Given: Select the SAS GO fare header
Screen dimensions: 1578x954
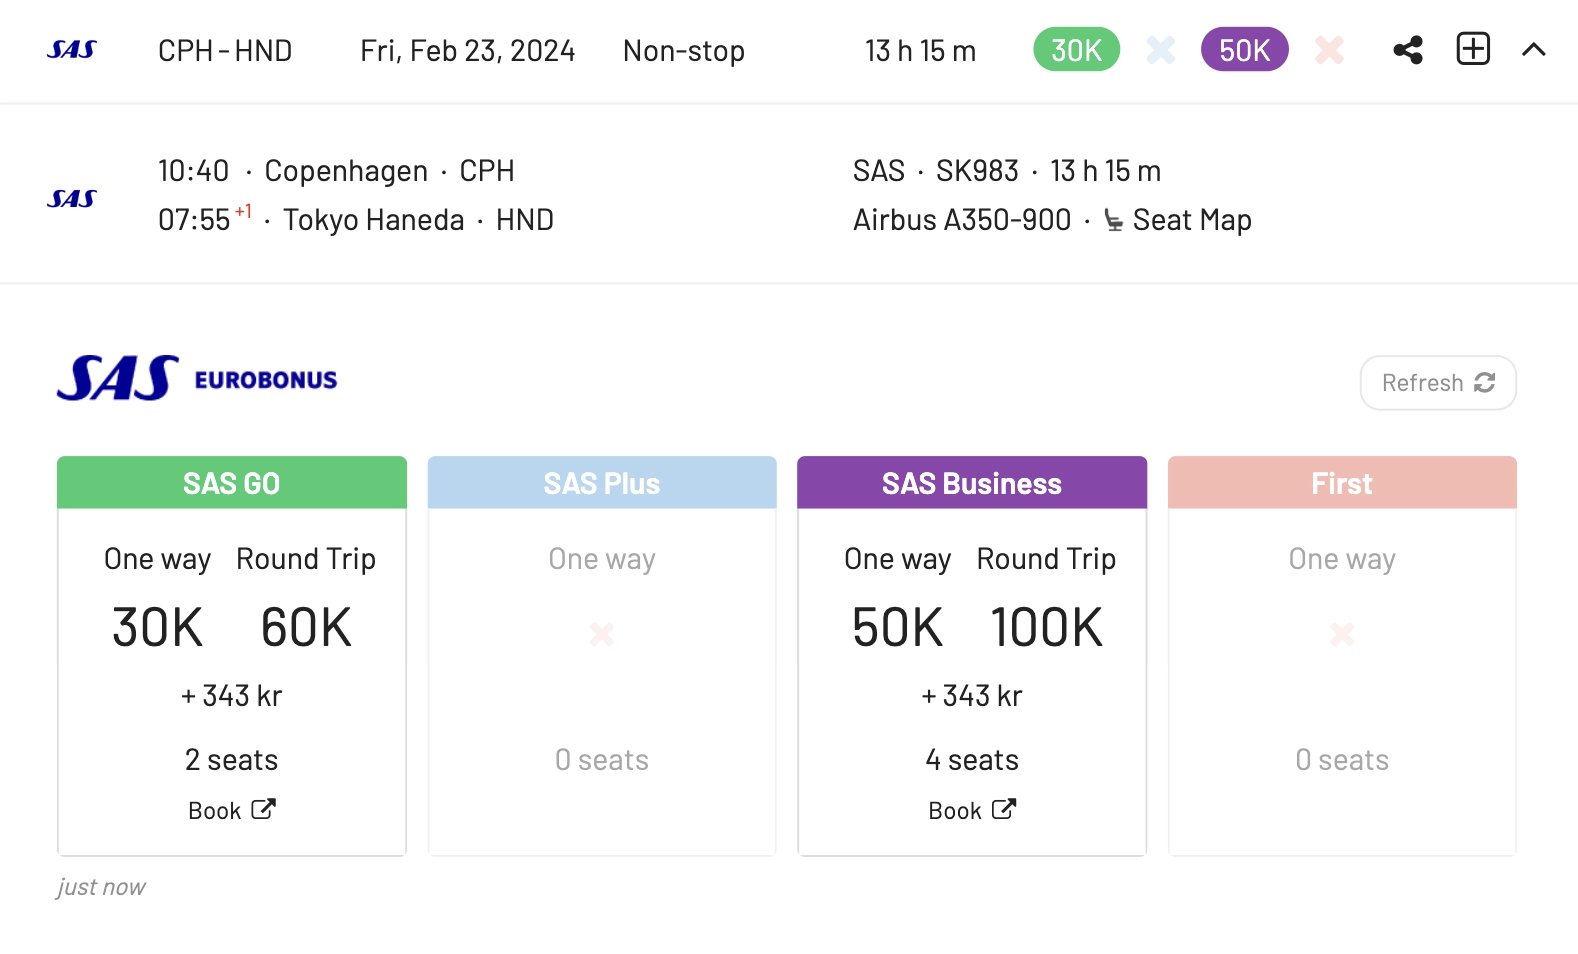Looking at the screenshot, I should (x=232, y=483).
